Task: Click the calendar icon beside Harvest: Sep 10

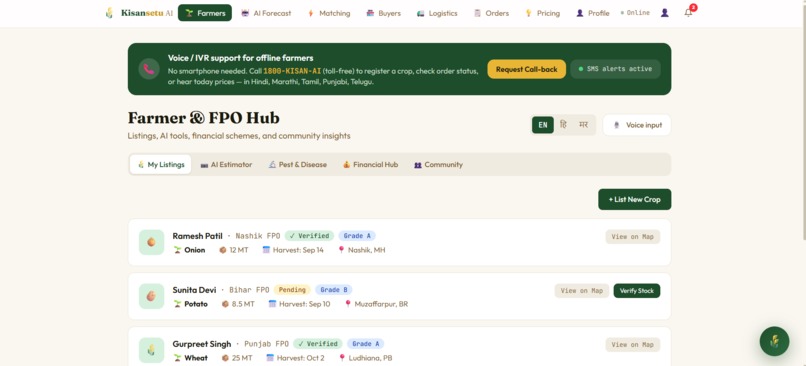Action: [272, 304]
